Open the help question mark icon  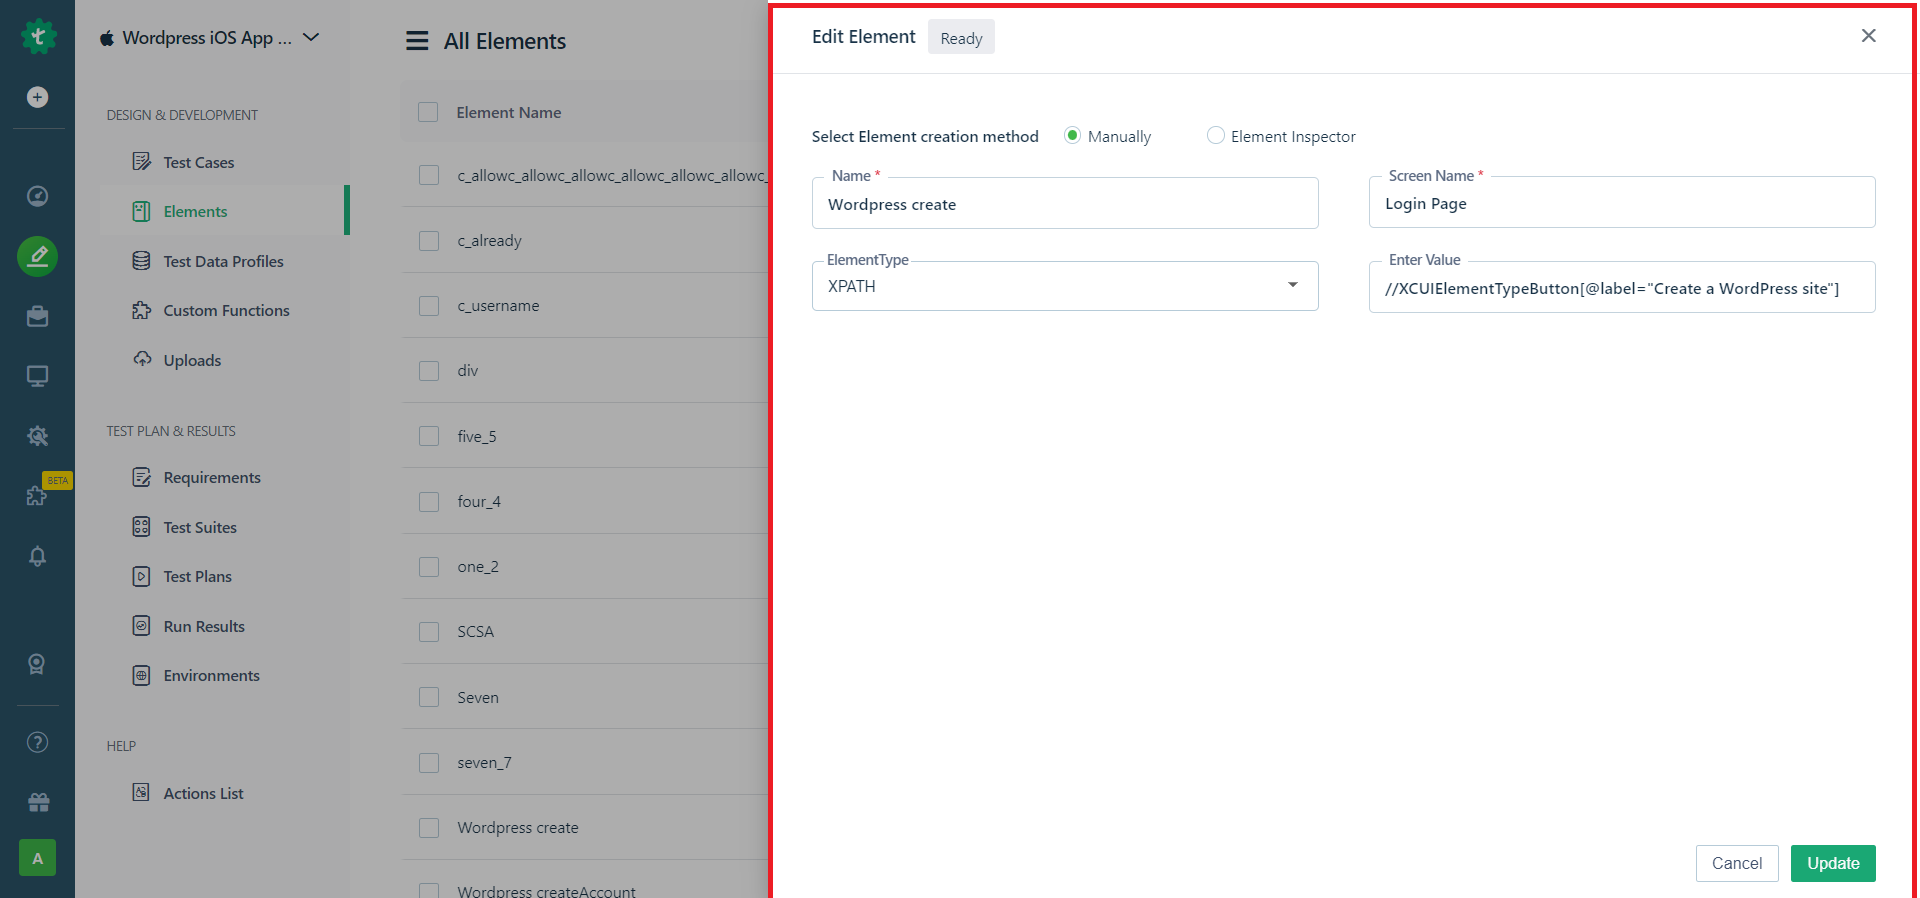[x=37, y=742]
